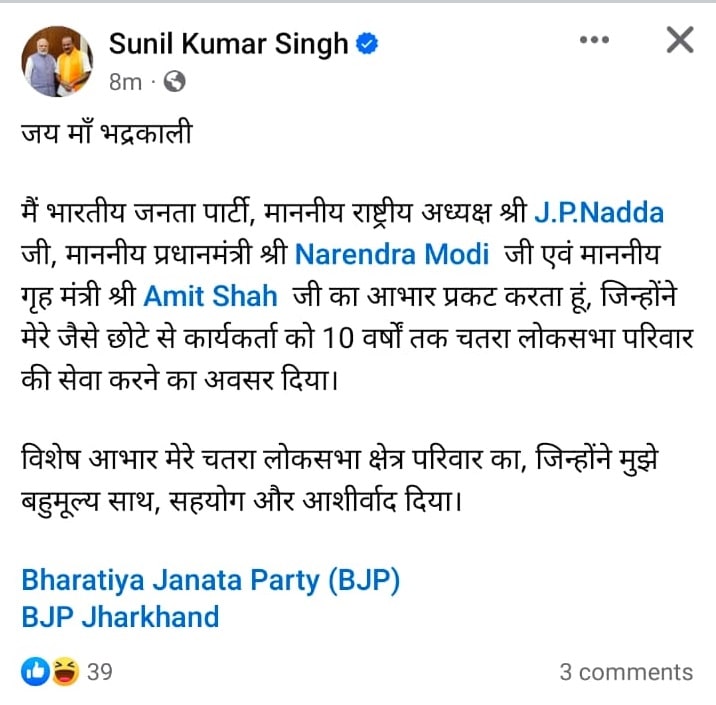Screen dimensions: 716x705
Task: Click the blue thumbs-up Like reaction icon
Action: click(34, 671)
